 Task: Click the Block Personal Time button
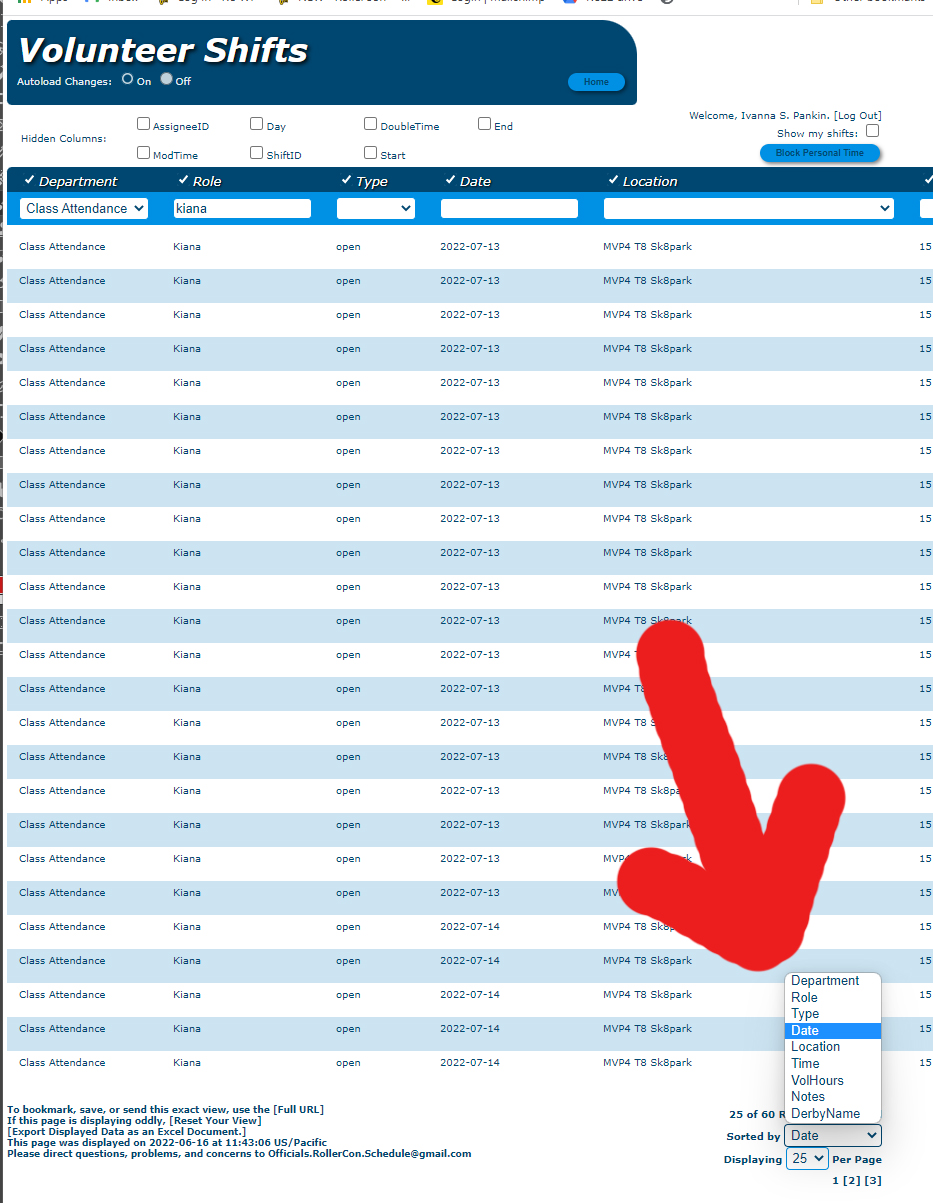(x=820, y=153)
